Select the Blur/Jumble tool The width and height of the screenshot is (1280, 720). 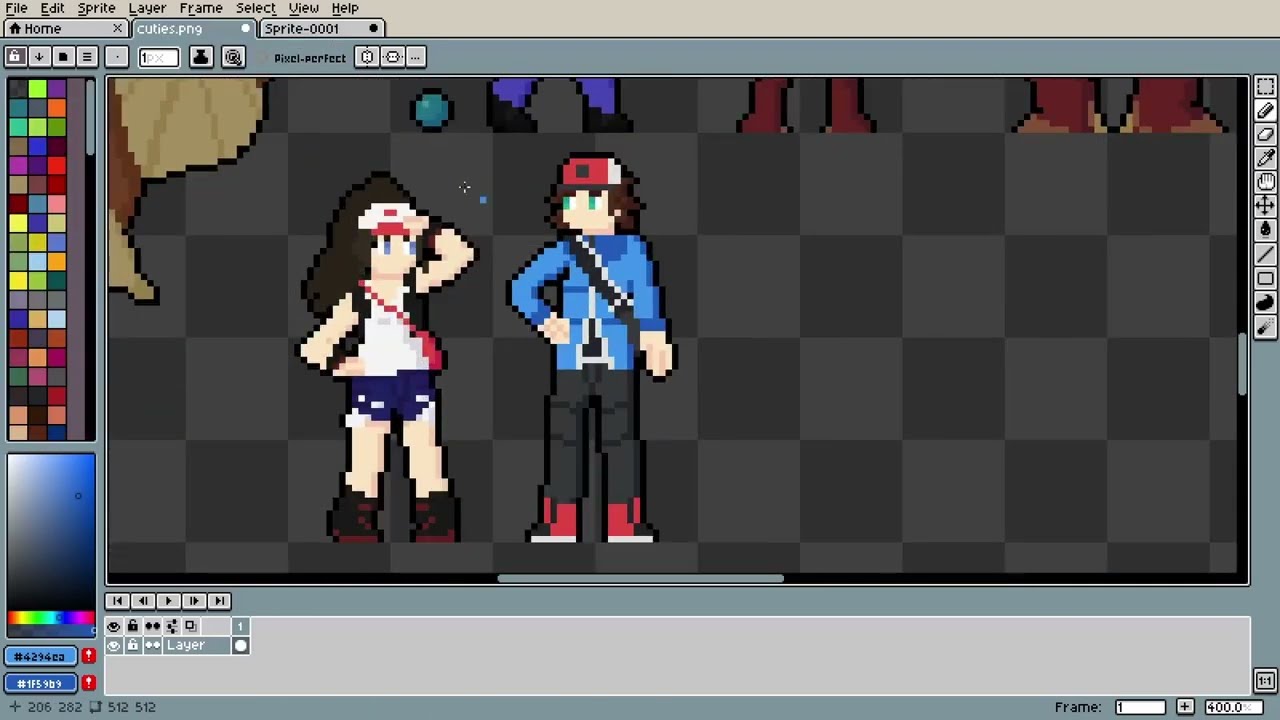coord(1265,326)
